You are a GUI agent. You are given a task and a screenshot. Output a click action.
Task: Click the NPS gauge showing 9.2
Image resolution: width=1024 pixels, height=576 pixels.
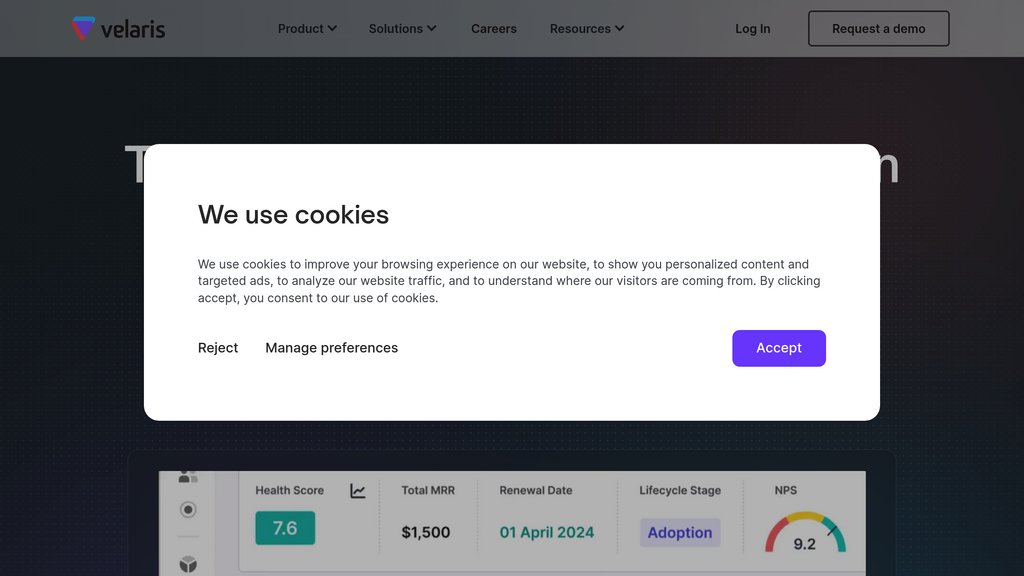[x=805, y=532]
